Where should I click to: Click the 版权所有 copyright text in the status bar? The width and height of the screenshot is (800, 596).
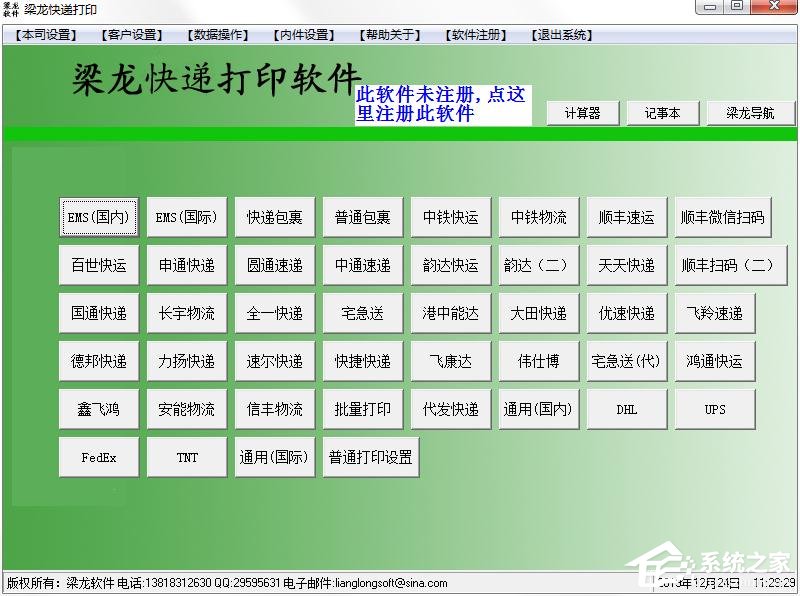coord(31,583)
